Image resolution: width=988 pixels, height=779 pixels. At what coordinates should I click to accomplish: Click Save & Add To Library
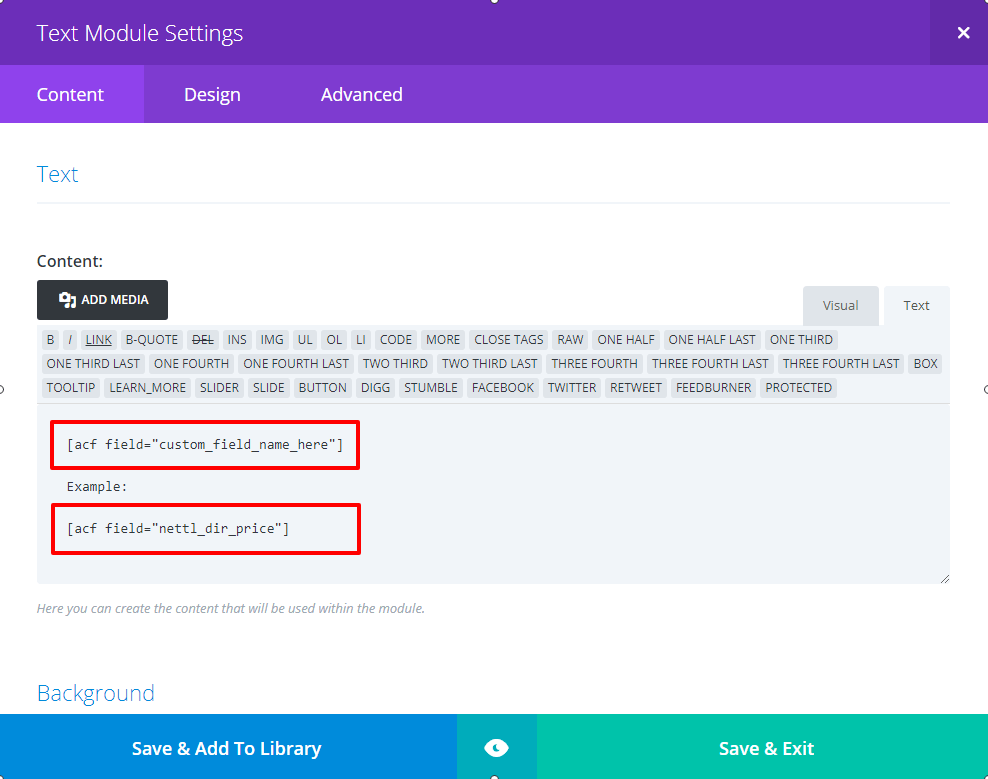(x=227, y=747)
